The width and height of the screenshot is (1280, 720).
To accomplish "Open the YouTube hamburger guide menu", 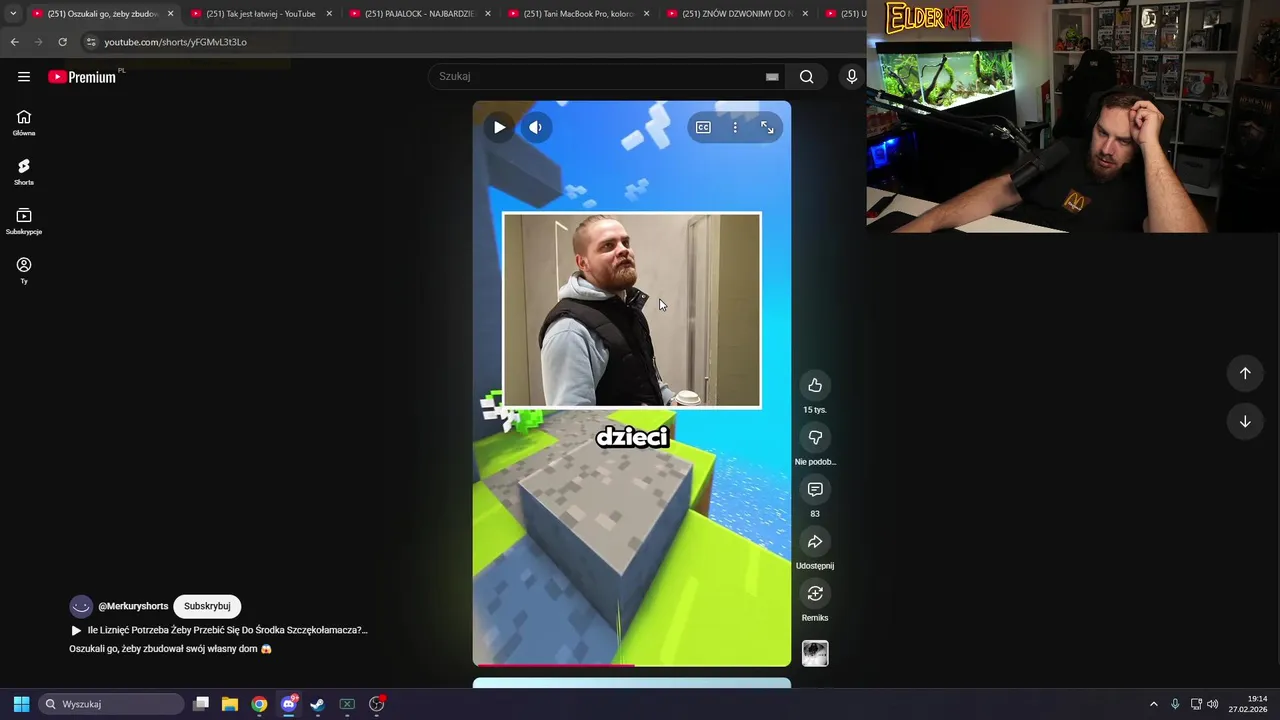I will 24,77.
